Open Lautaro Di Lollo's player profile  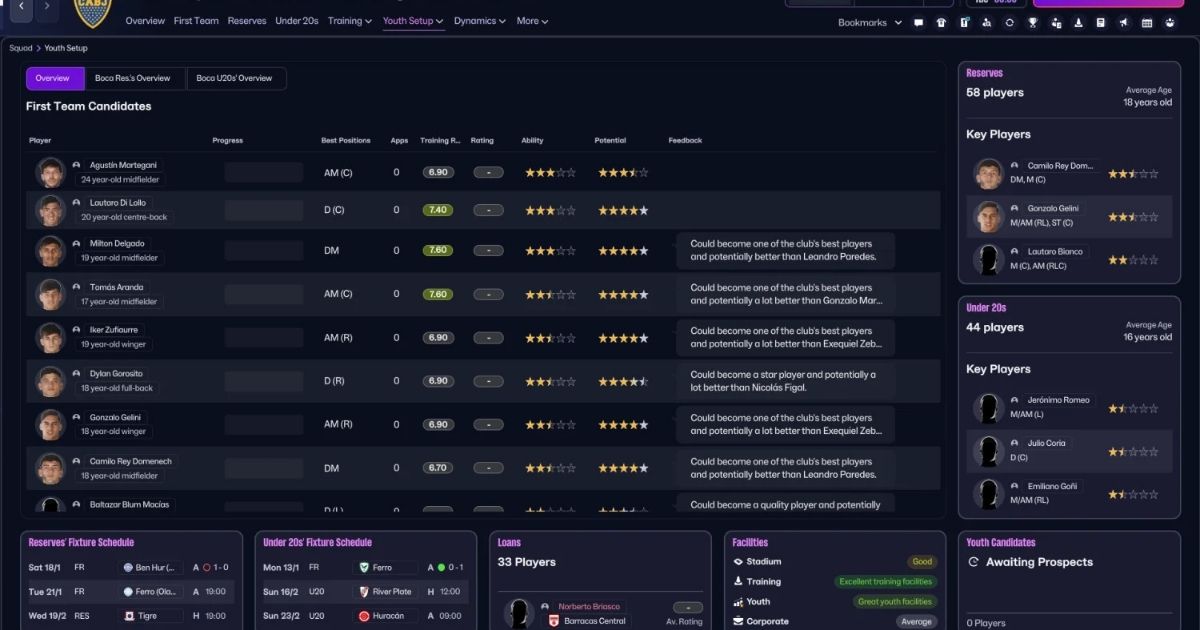click(117, 202)
